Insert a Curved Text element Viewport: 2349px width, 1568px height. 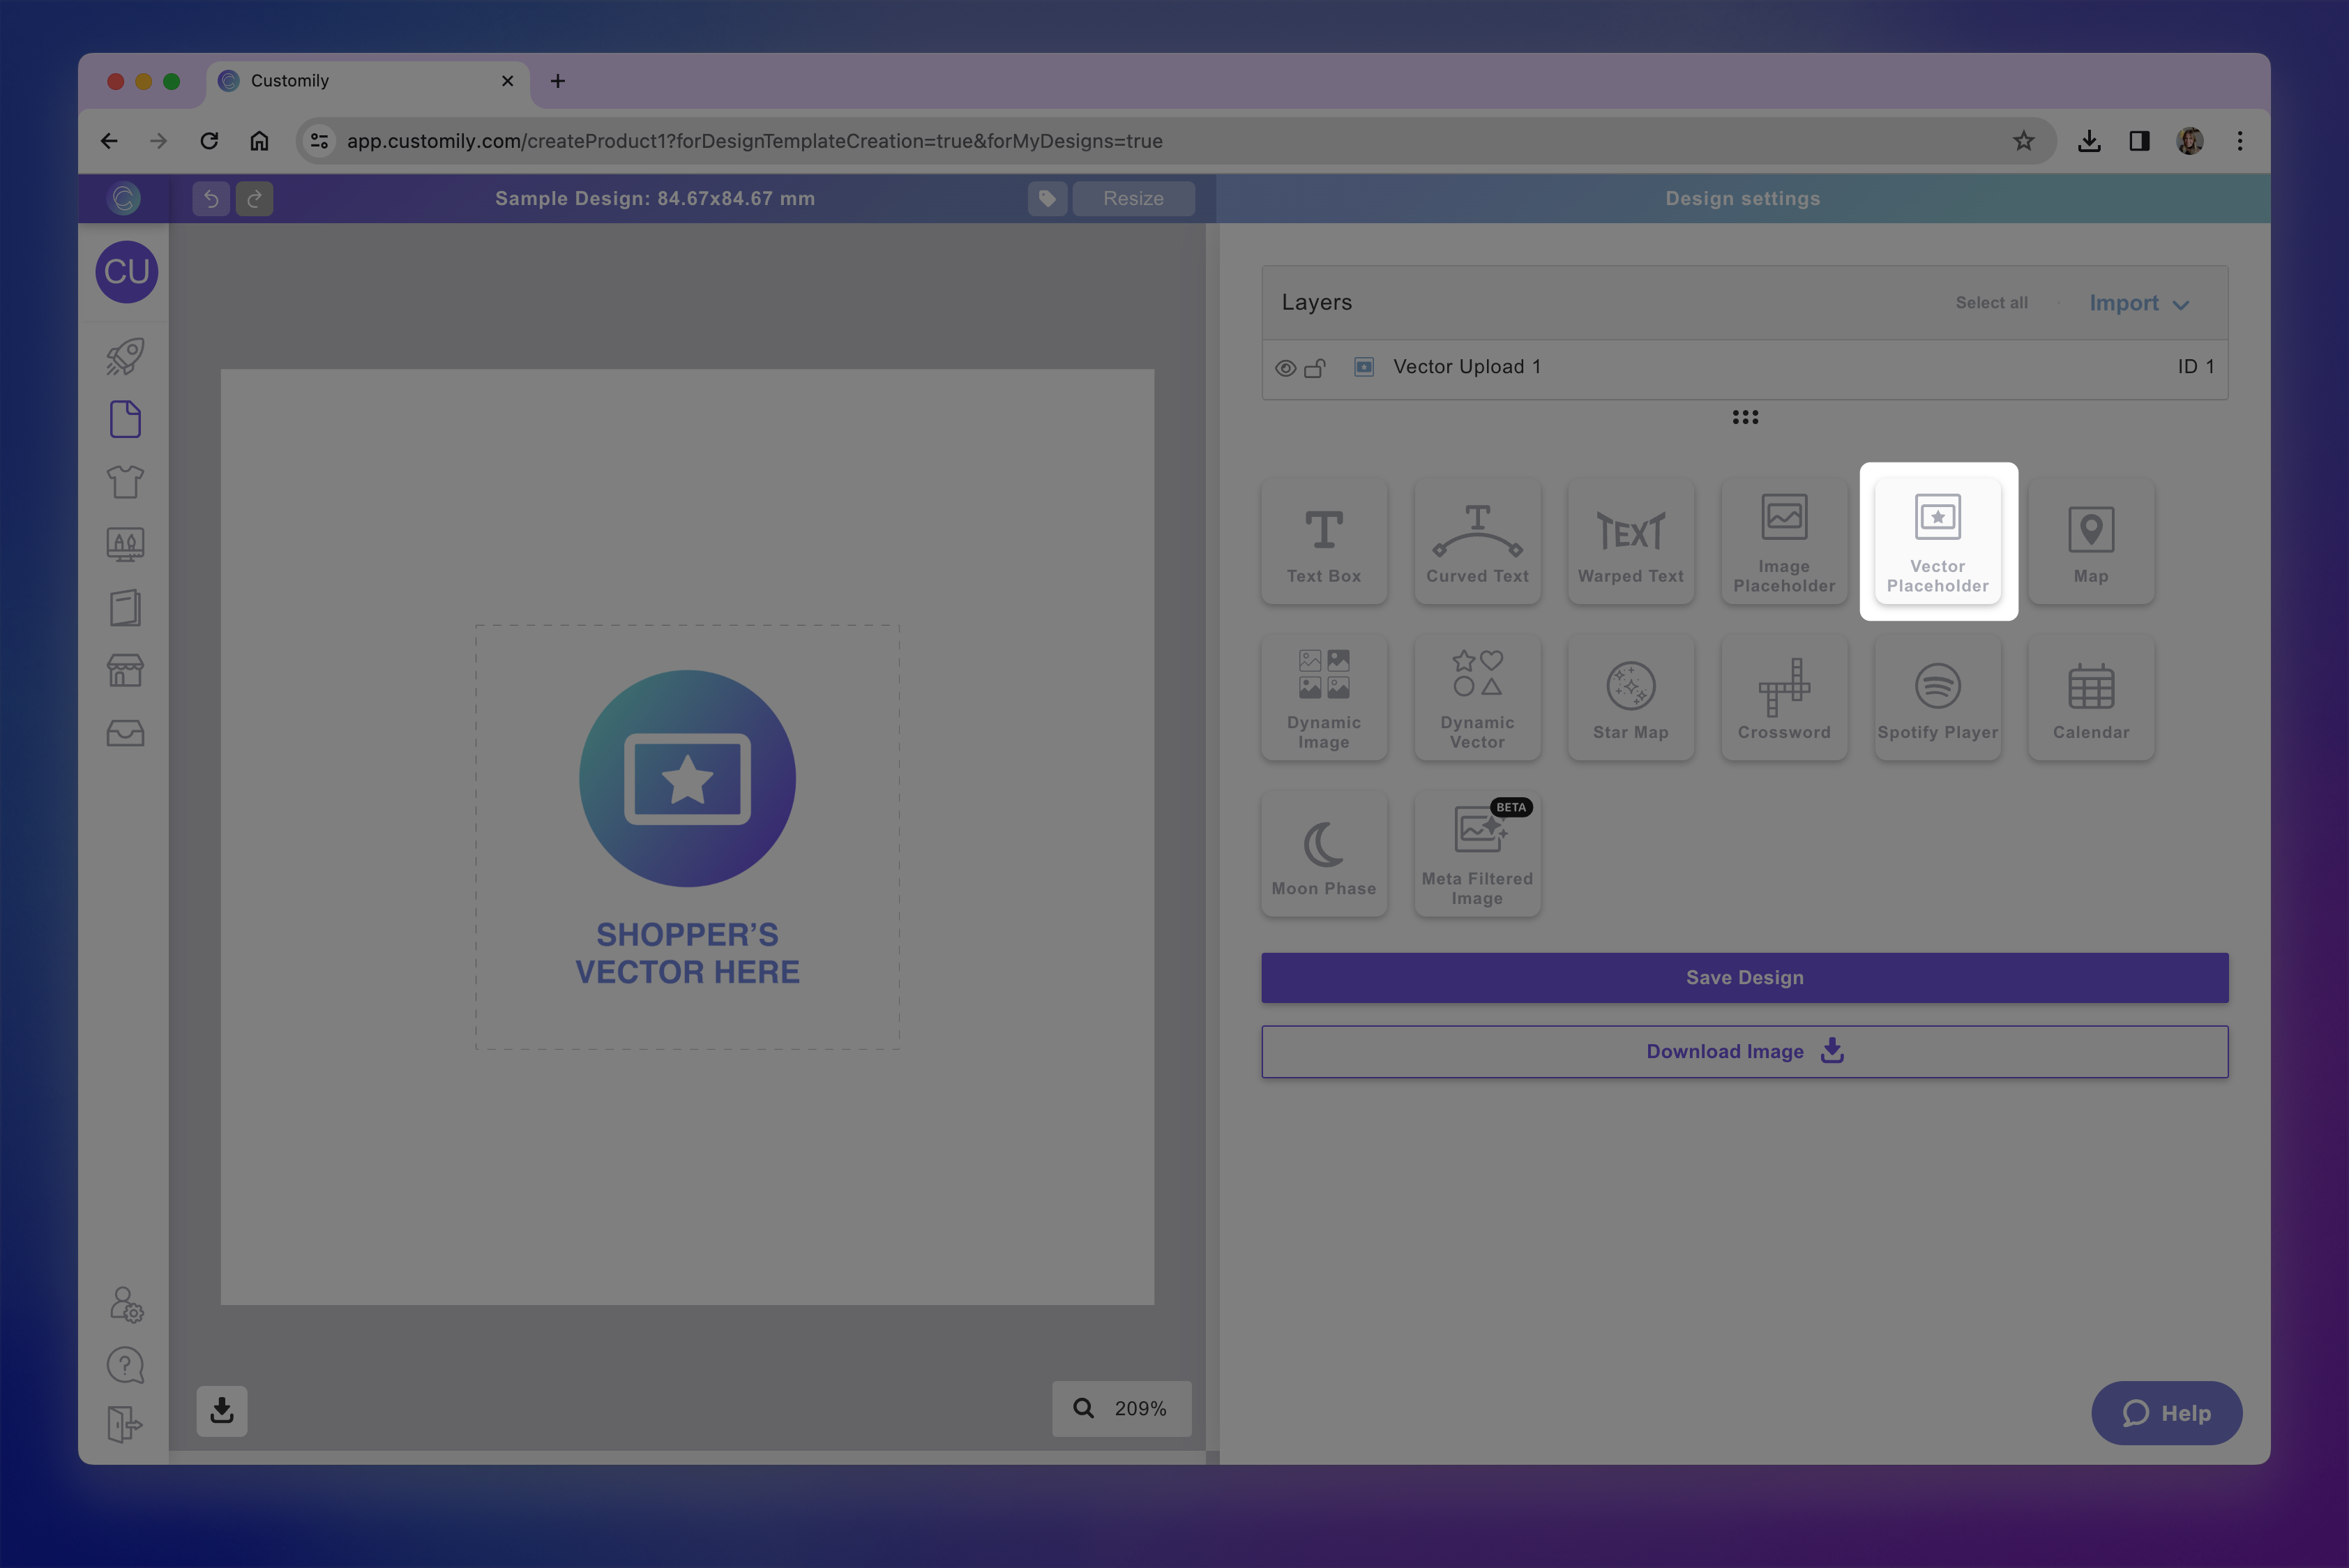[1477, 542]
